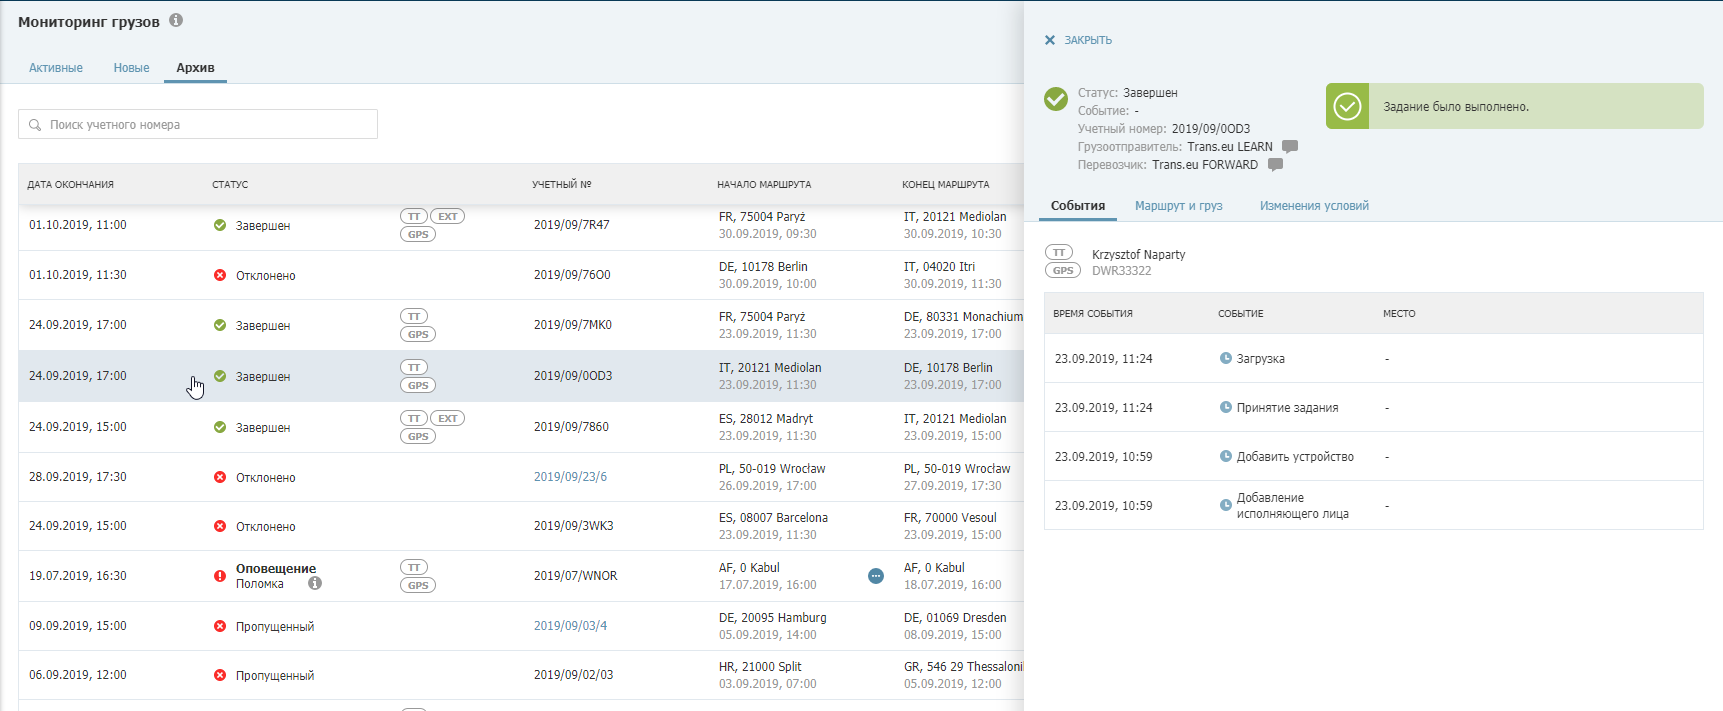Click the TT badge in row 2019/09/7R47

click(414, 216)
